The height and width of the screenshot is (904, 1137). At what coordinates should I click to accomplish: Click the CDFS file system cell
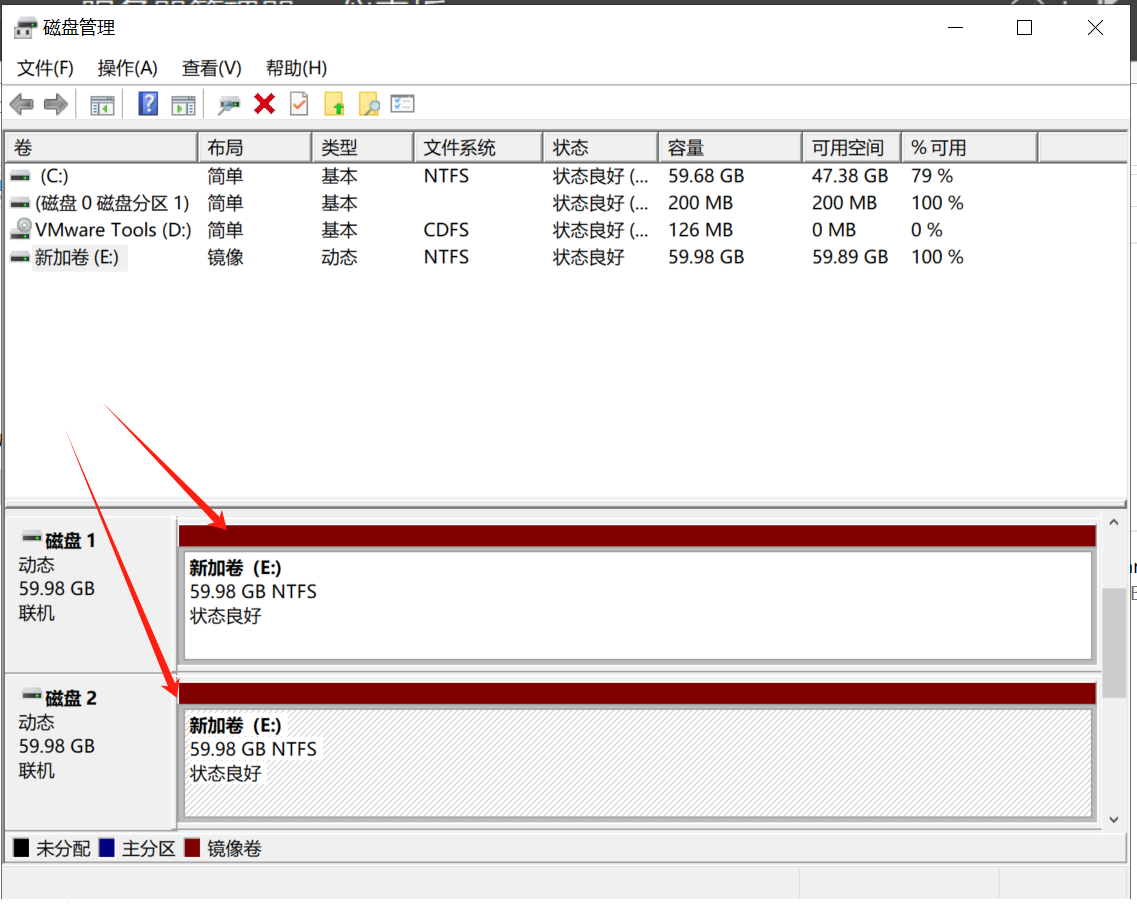click(x=447, y=230)
